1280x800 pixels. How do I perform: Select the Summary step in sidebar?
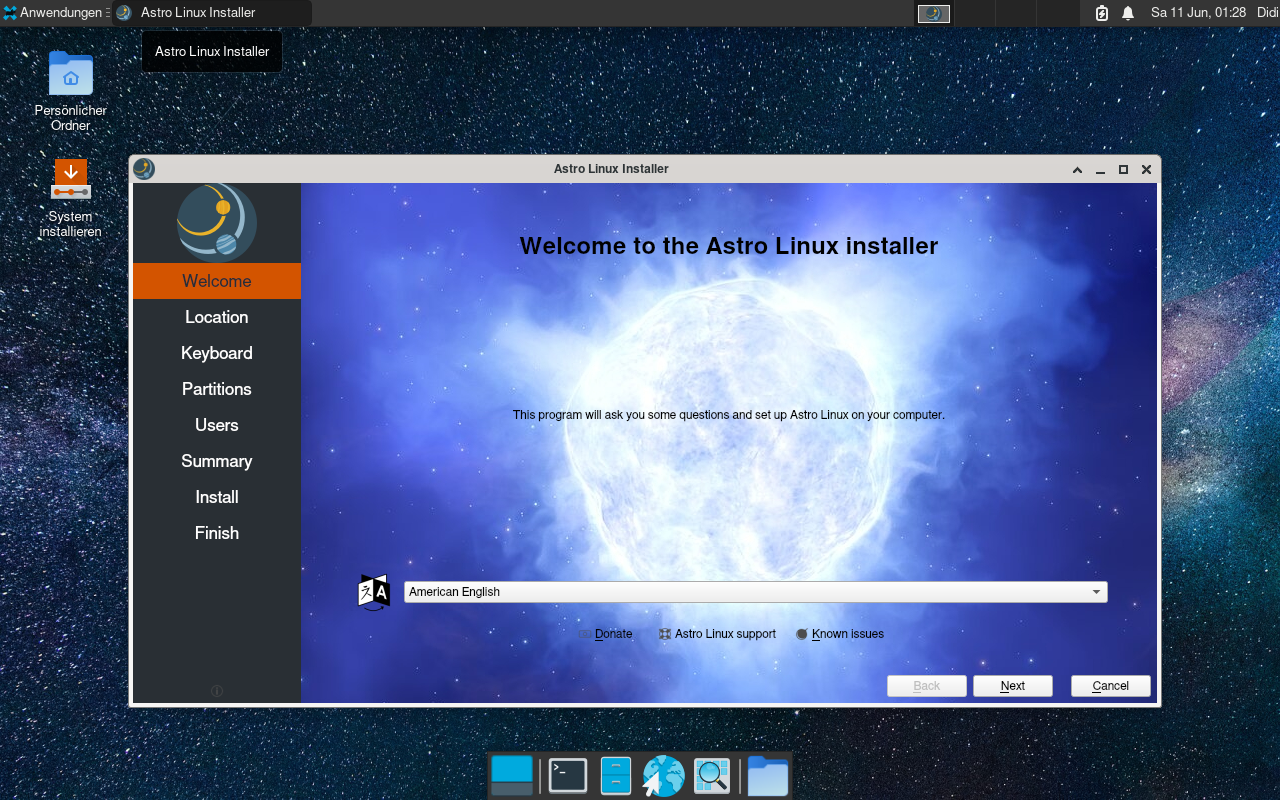[217, 461]
